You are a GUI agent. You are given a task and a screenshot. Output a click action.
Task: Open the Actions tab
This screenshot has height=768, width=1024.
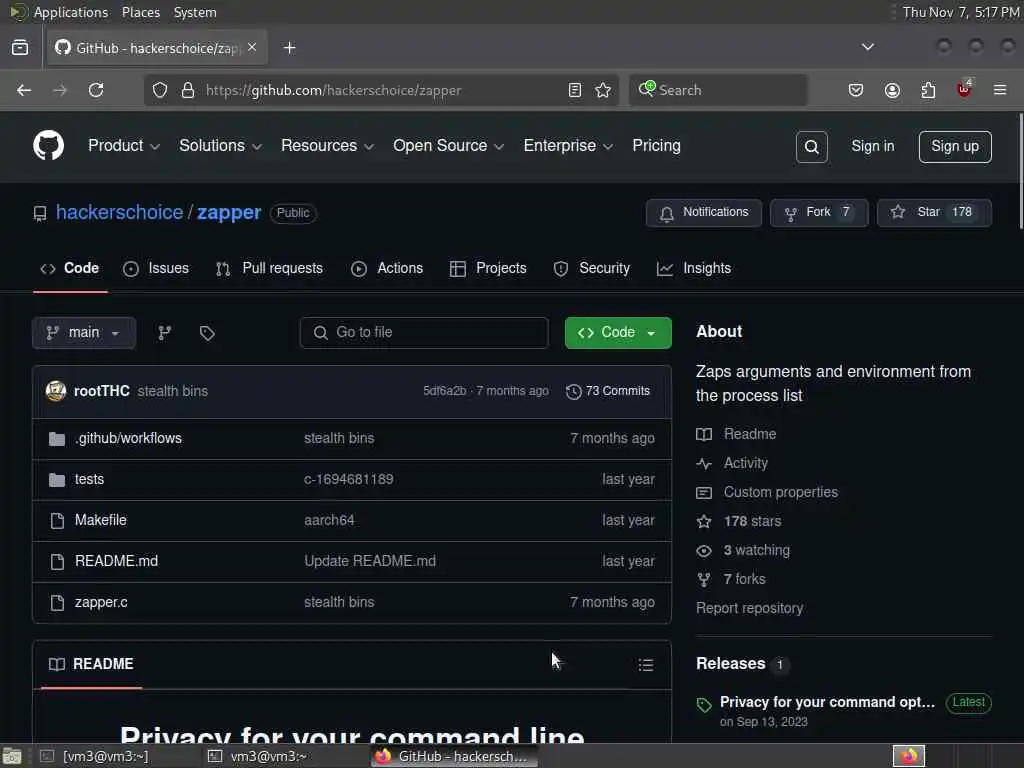[x=387, y=268]
